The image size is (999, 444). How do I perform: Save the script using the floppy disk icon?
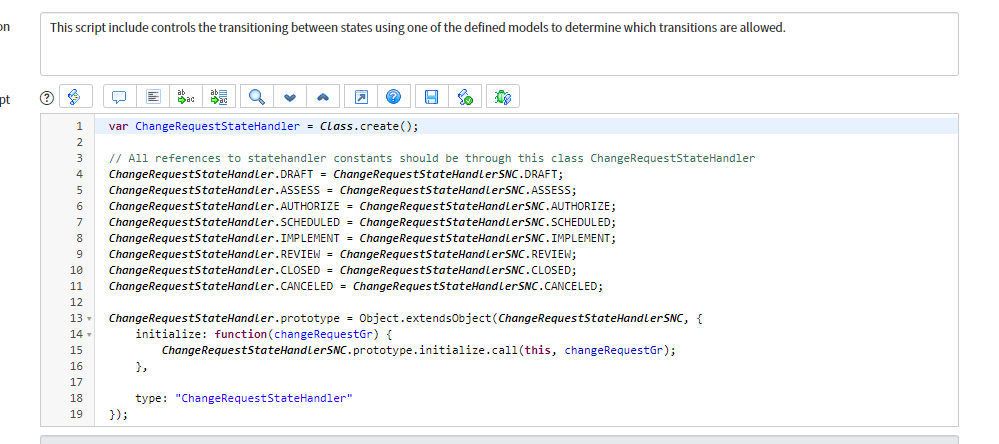point(432,97)
